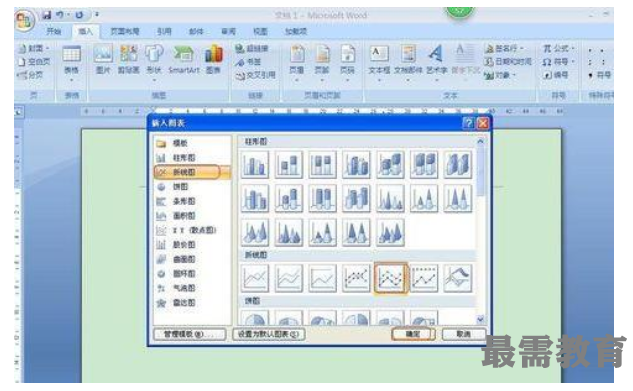
Task: Insert a picture (图片) from ribbon
Action: [x=103, y=60]
